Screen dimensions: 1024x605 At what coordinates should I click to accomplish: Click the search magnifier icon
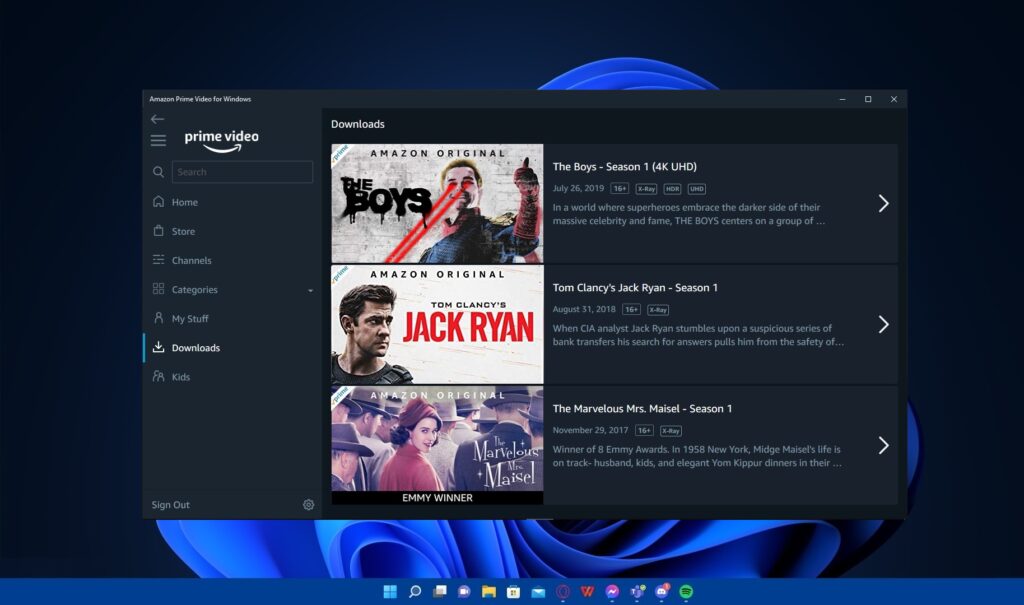coord(158,172)
